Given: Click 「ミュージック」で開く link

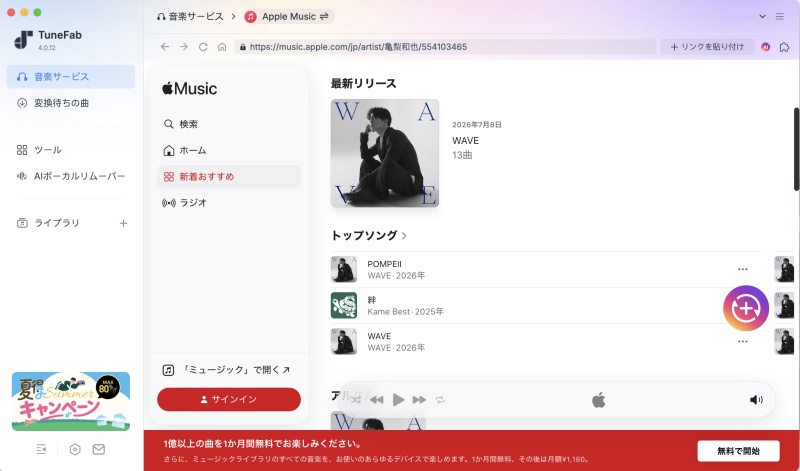Looking at the screenshot, I should [x=226, y=370].
